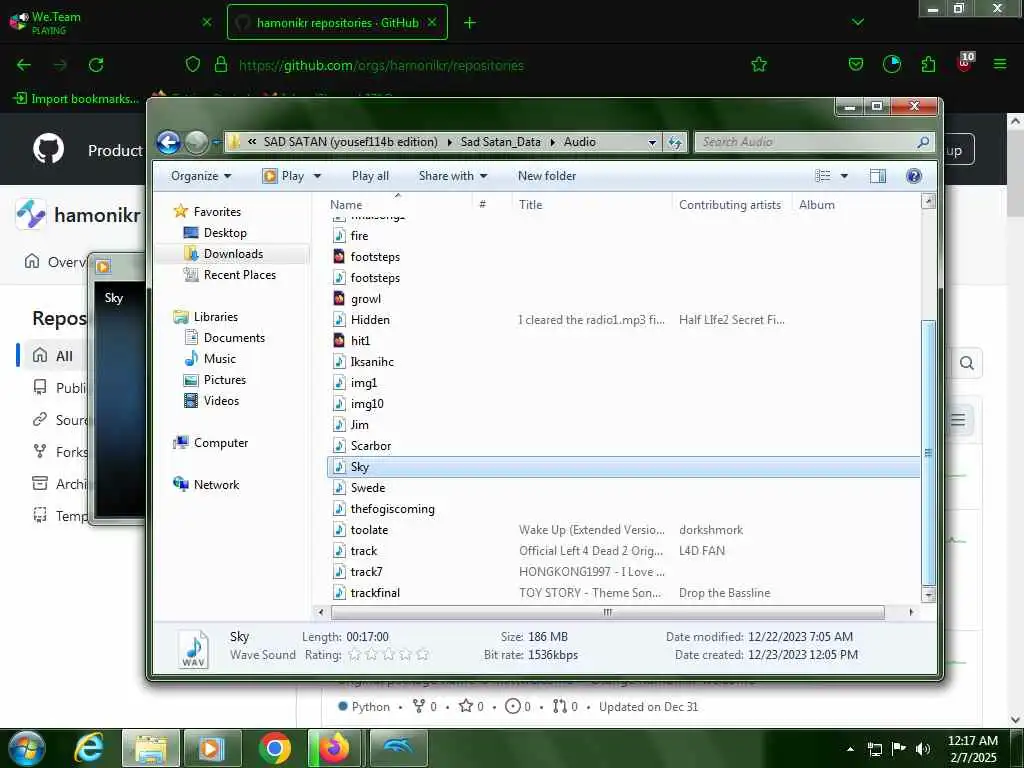Toggle the preview pane icon

coord(878,176)
